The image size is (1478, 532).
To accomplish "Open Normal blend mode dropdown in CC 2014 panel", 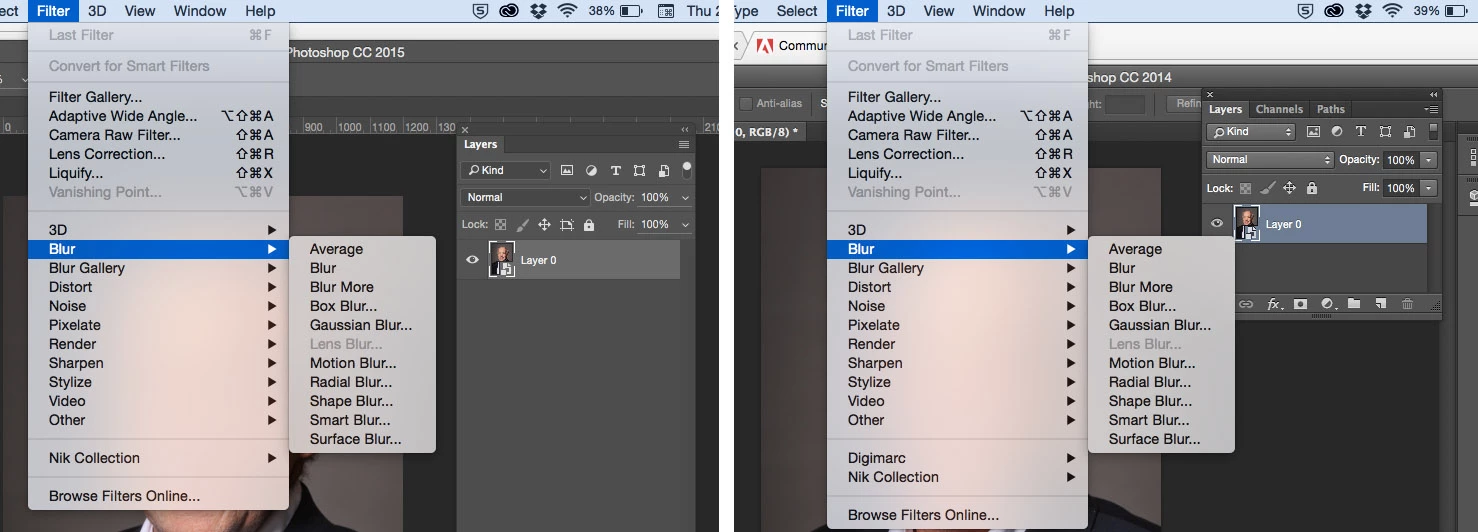I will [x=1270, y=160].
